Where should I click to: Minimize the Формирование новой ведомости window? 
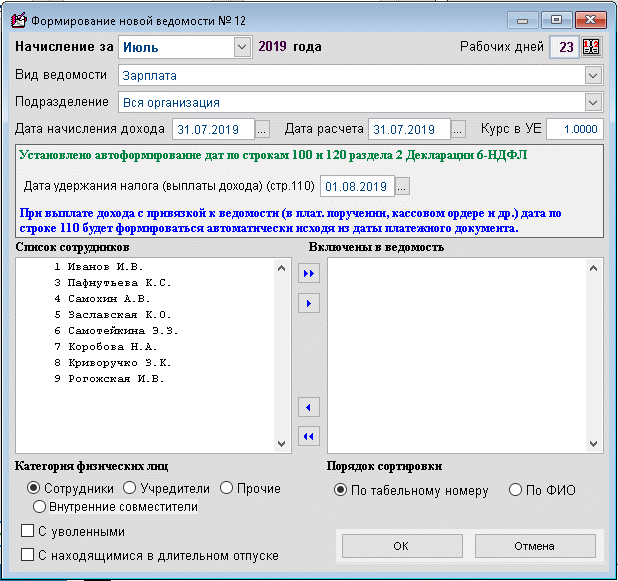click(x=523, y=20)
